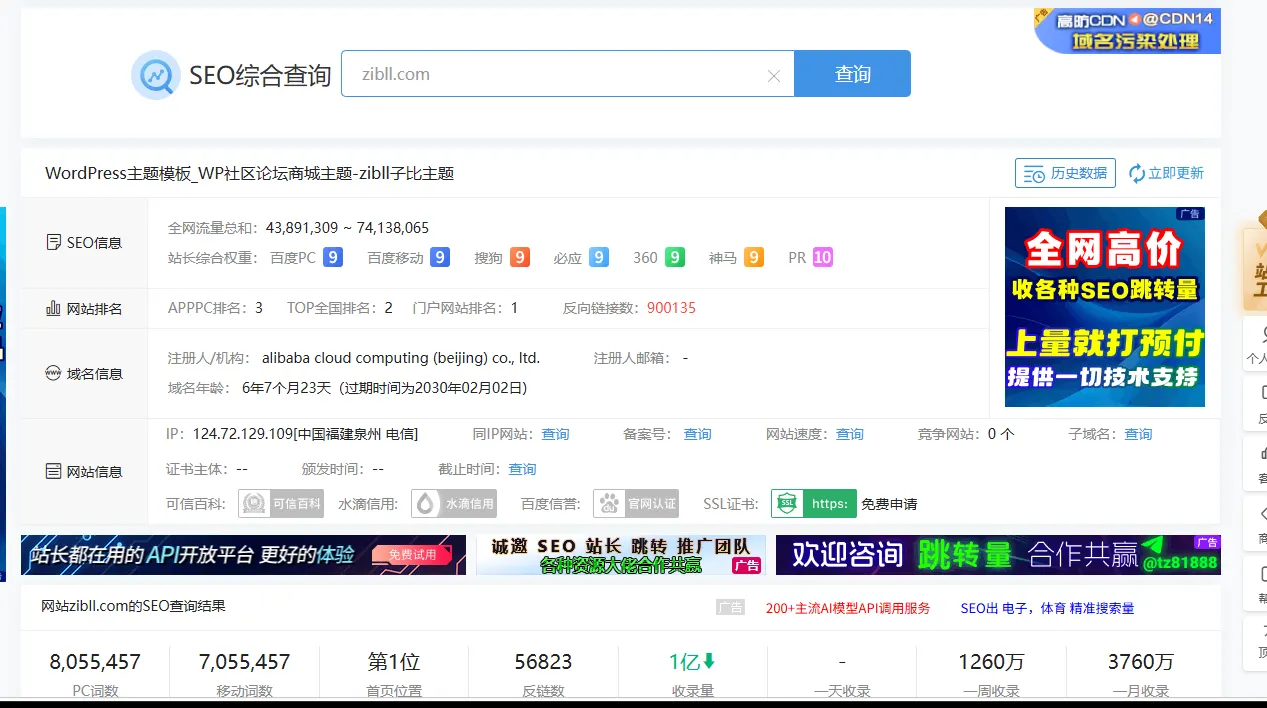The height and width of the screenshot is (708, 1267).
Task: Click TOP全国排名 2 text
Action: point(340,308)
